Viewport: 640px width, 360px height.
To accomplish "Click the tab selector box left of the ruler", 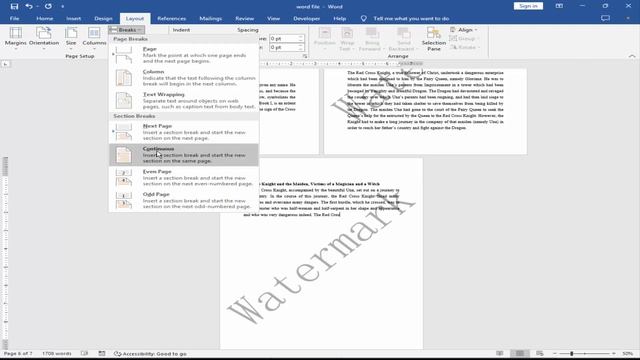I will 5,64.
